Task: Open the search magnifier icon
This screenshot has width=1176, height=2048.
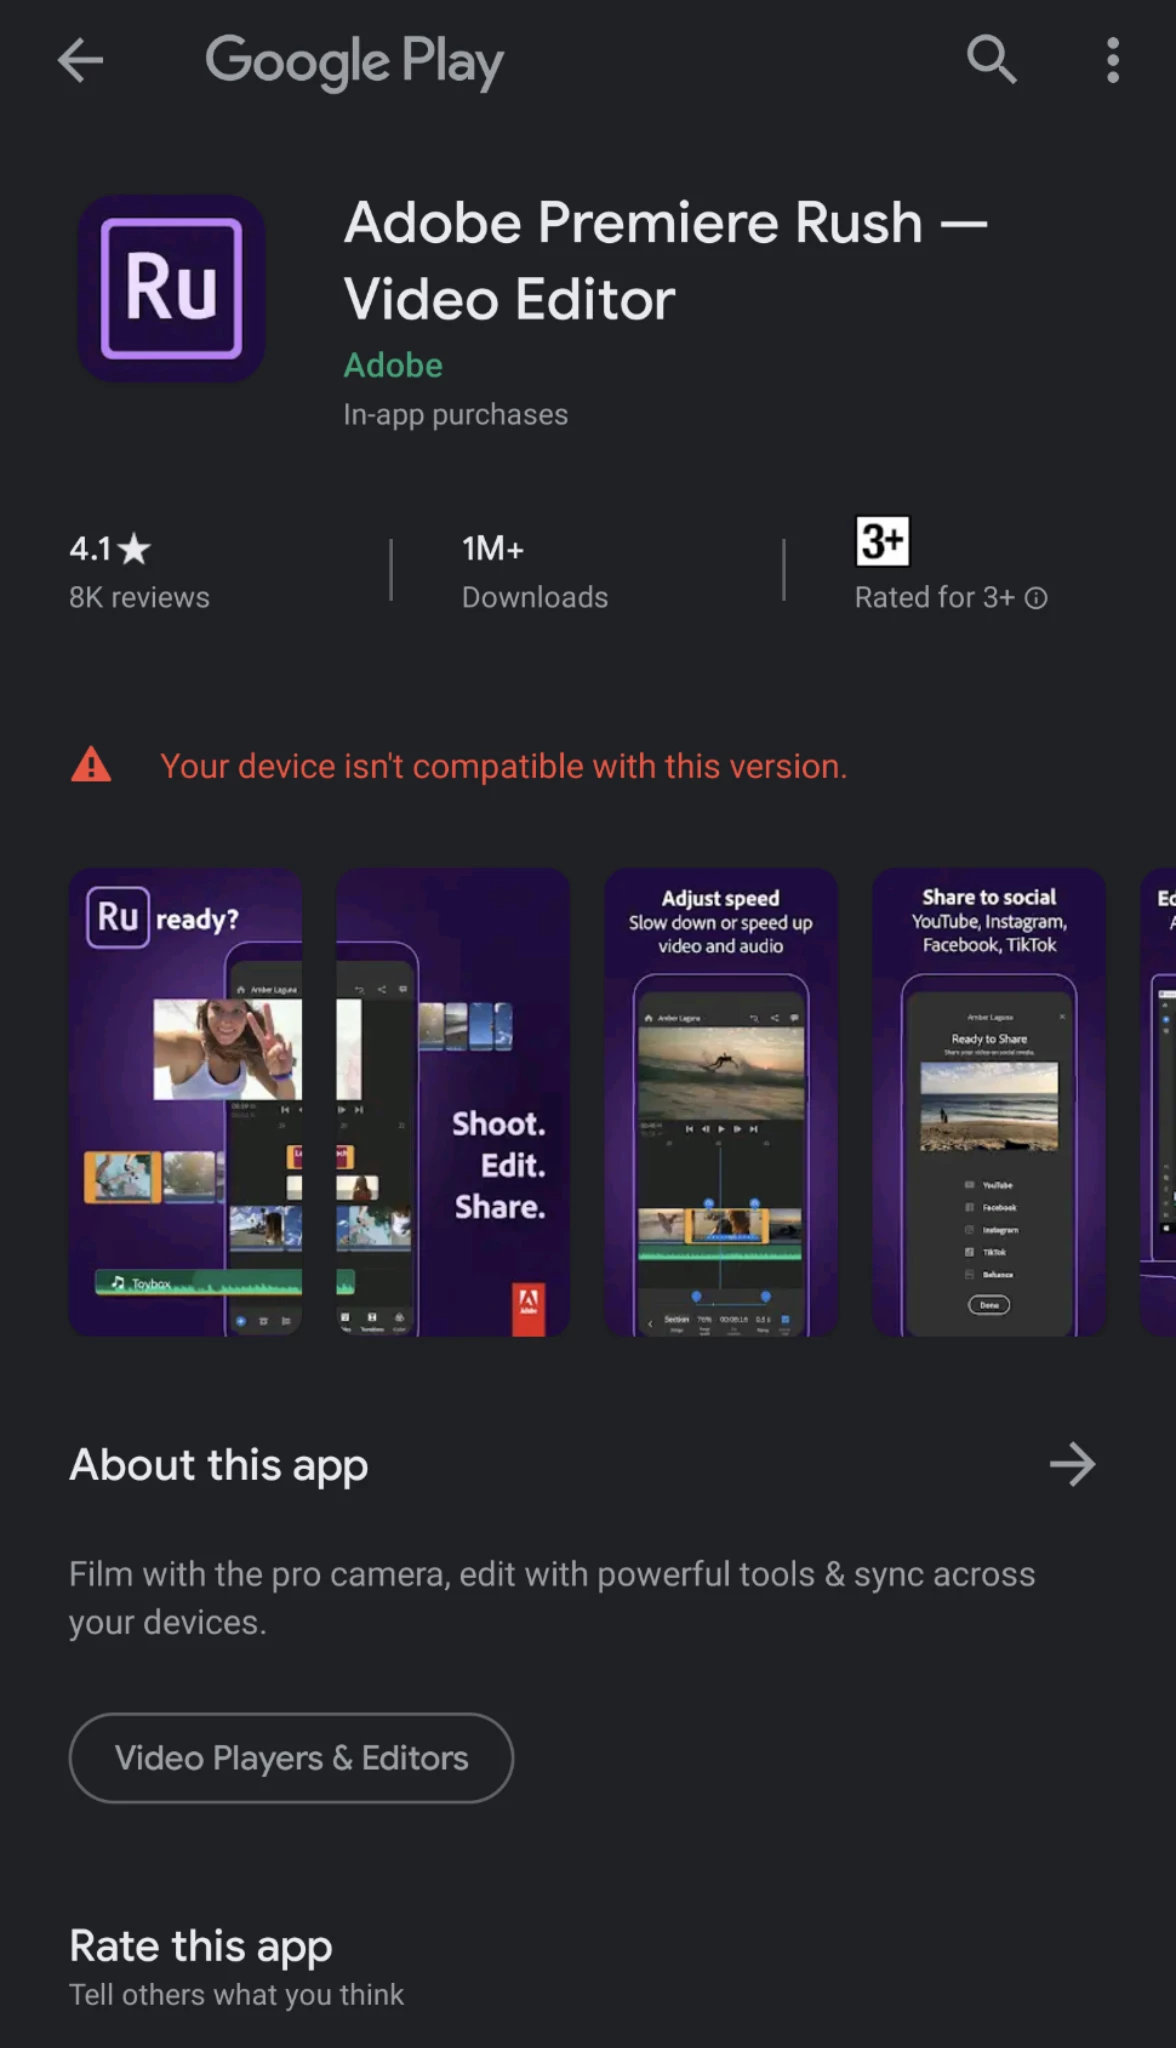Action: [x=991, y=60]
